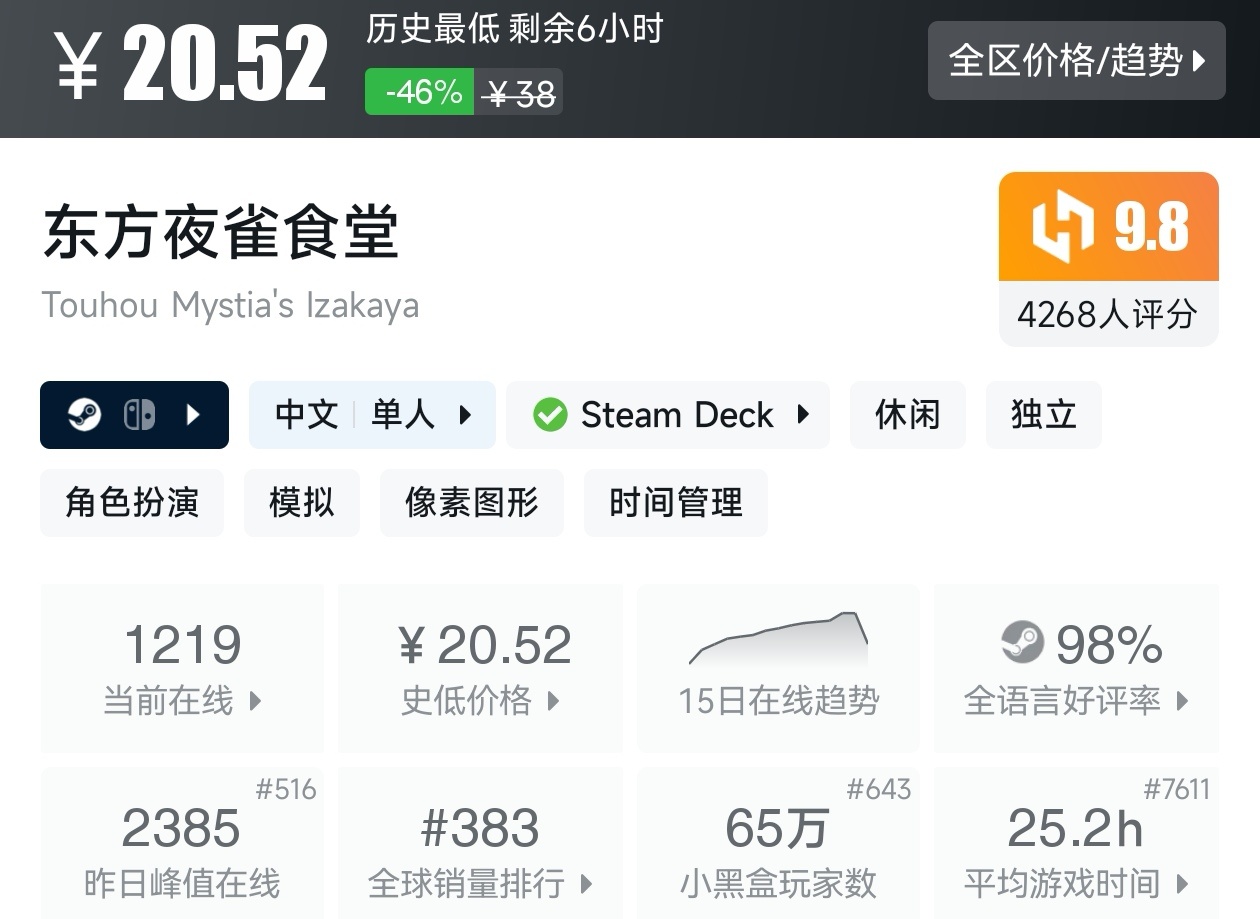
Task: Click the 15-day online trend chart
Action: pyautogui.click(x=778, y=640)
